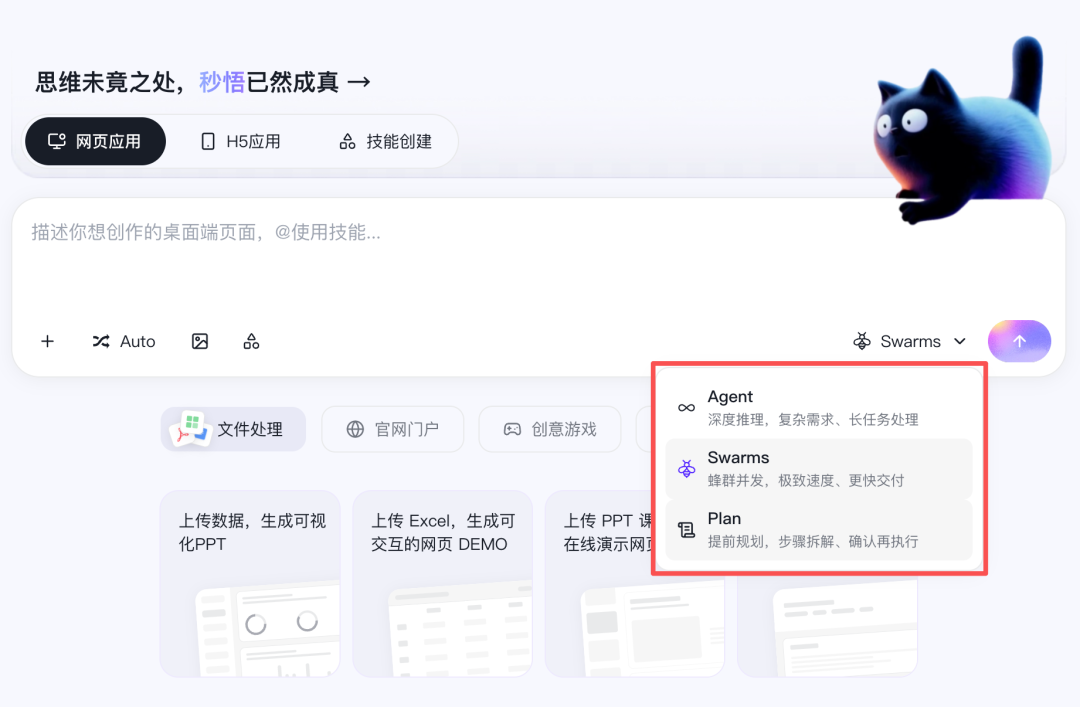1080x707 pixels.
Task: Click the plus add attachment icon
Action: pos(48,341)
